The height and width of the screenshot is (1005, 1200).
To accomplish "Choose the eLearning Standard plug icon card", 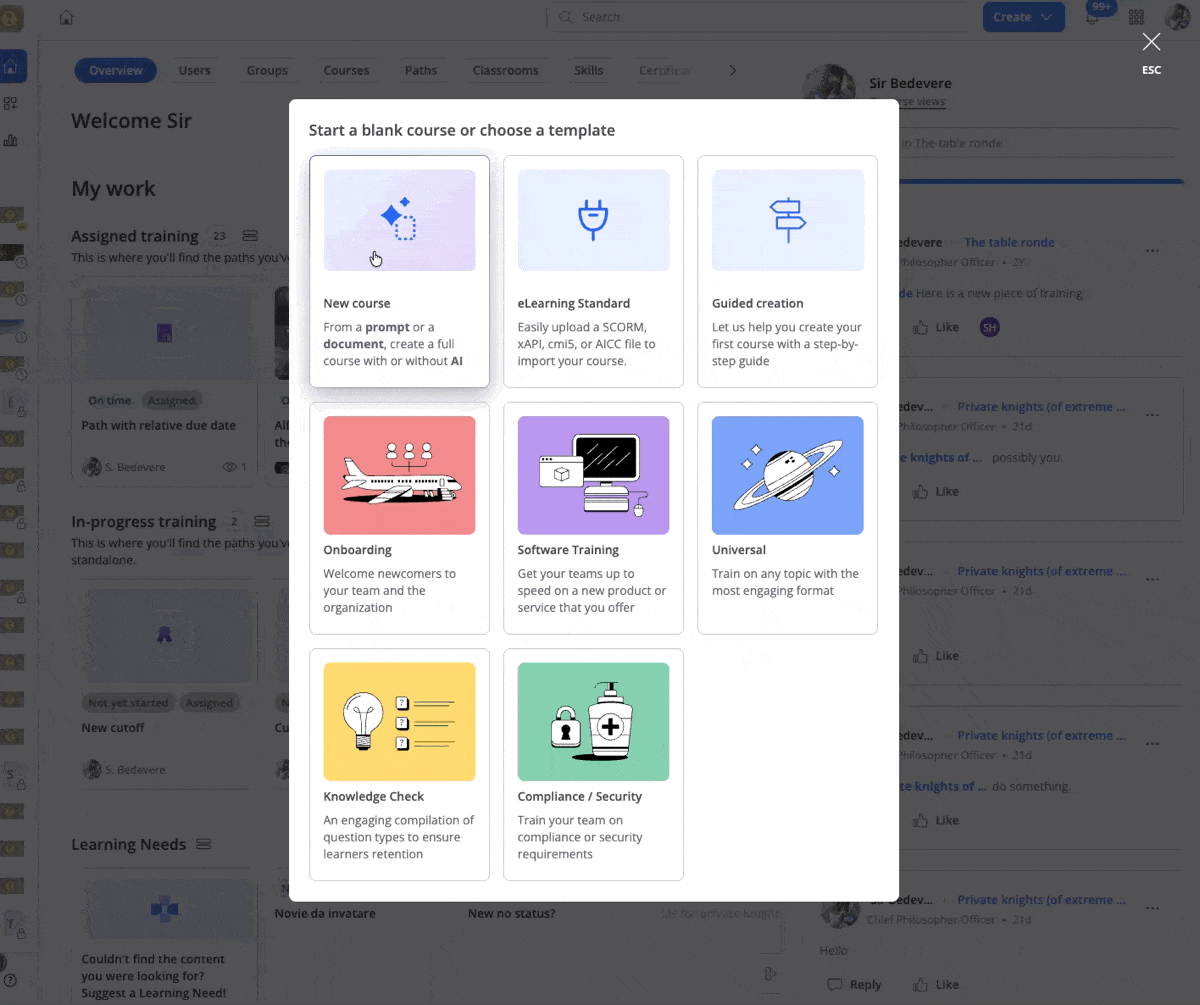I will (x=593, y=220).
